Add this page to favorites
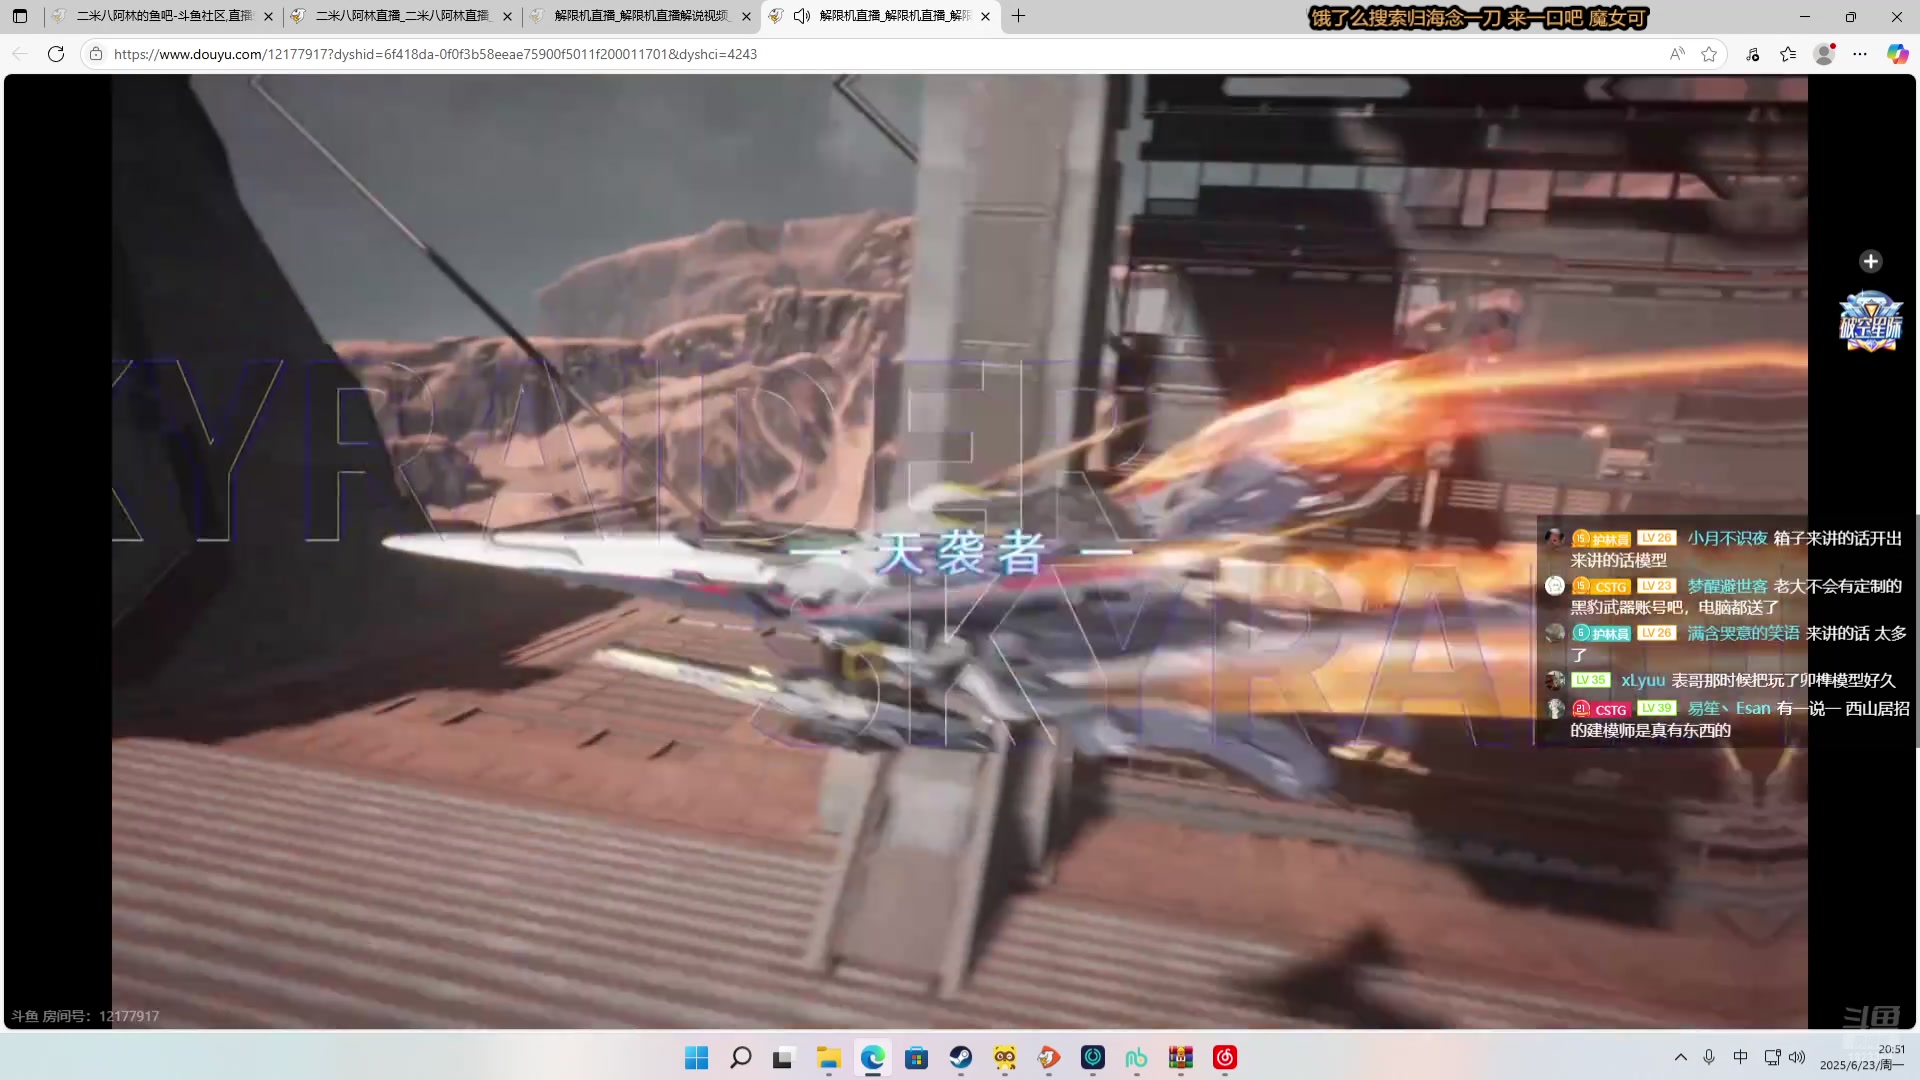Viewport: 1920px width, 1080px height. [x=1709, y=54]
